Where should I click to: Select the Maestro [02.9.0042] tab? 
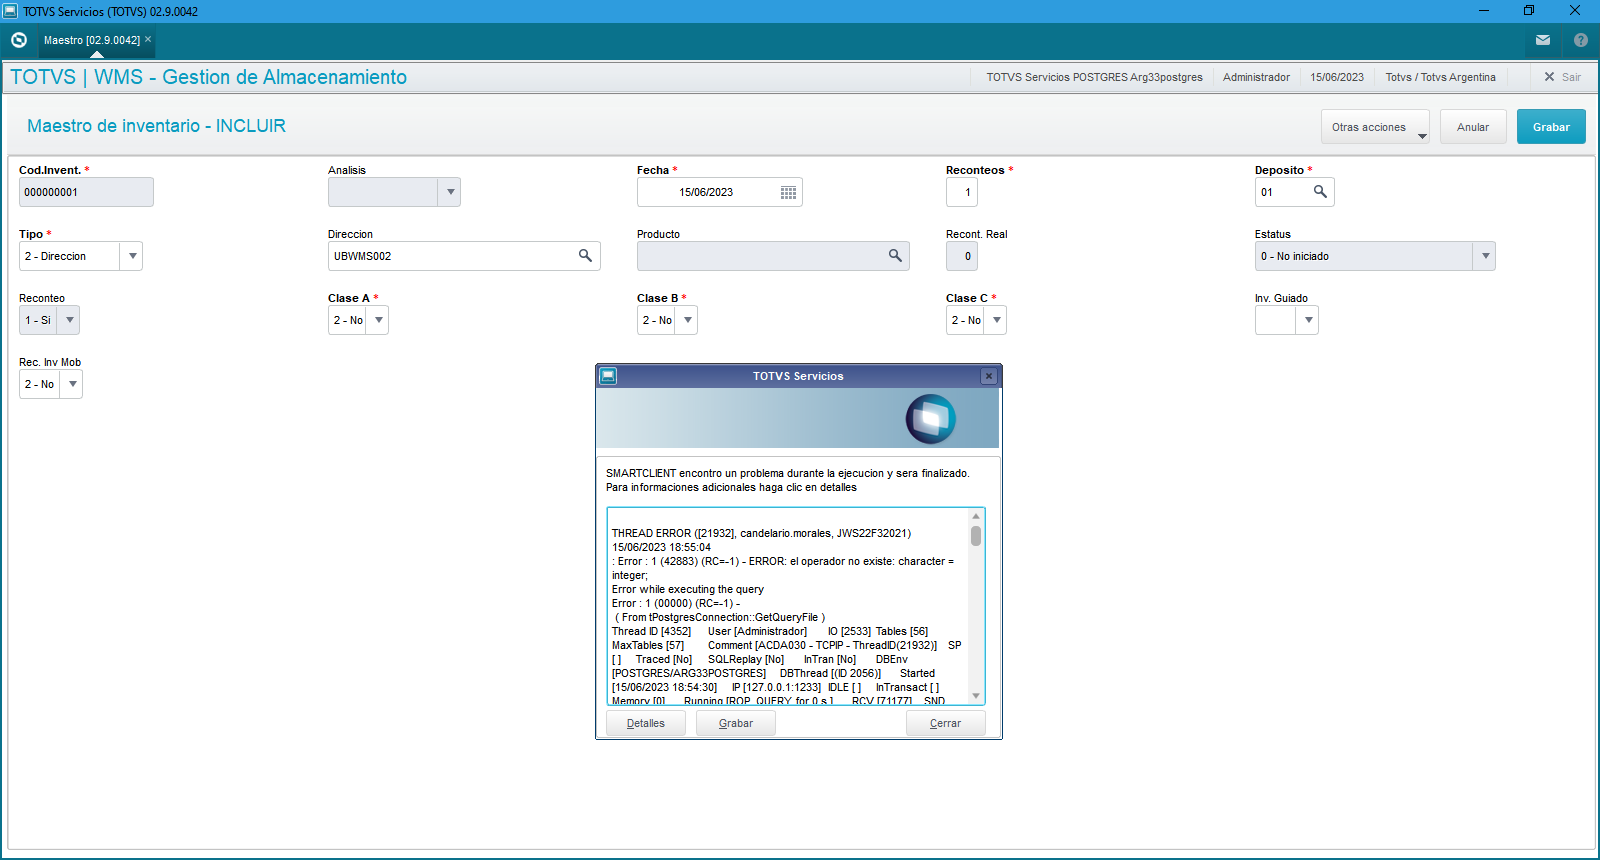92,40
